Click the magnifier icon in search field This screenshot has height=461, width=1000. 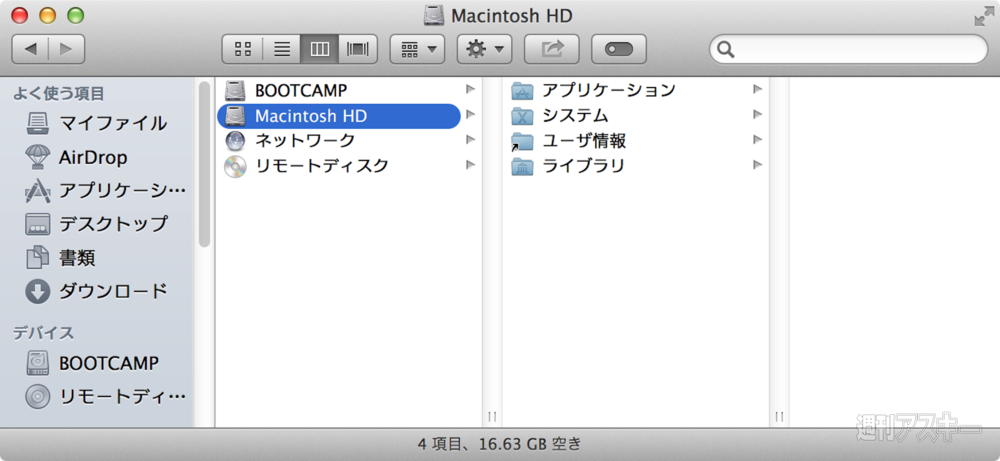726,50
